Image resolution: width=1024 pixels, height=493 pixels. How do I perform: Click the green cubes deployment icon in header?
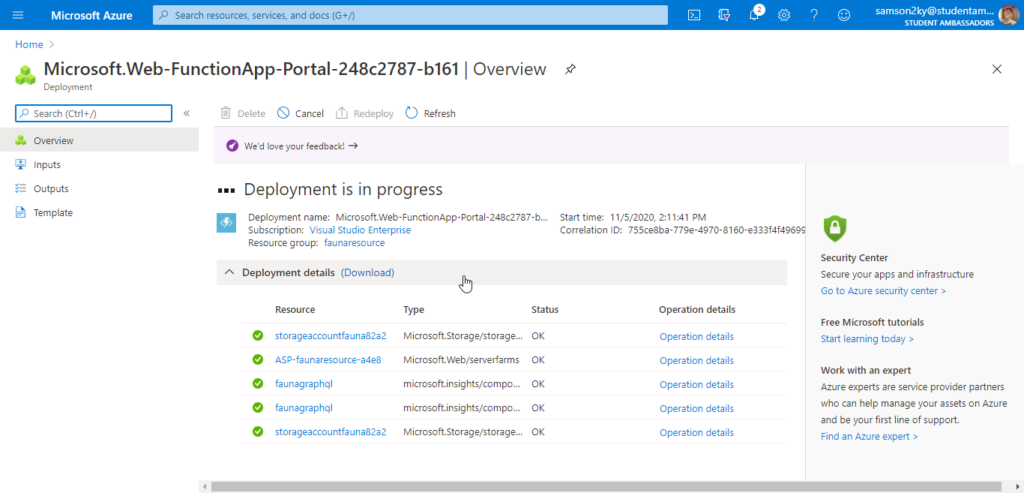click(25, 75)
